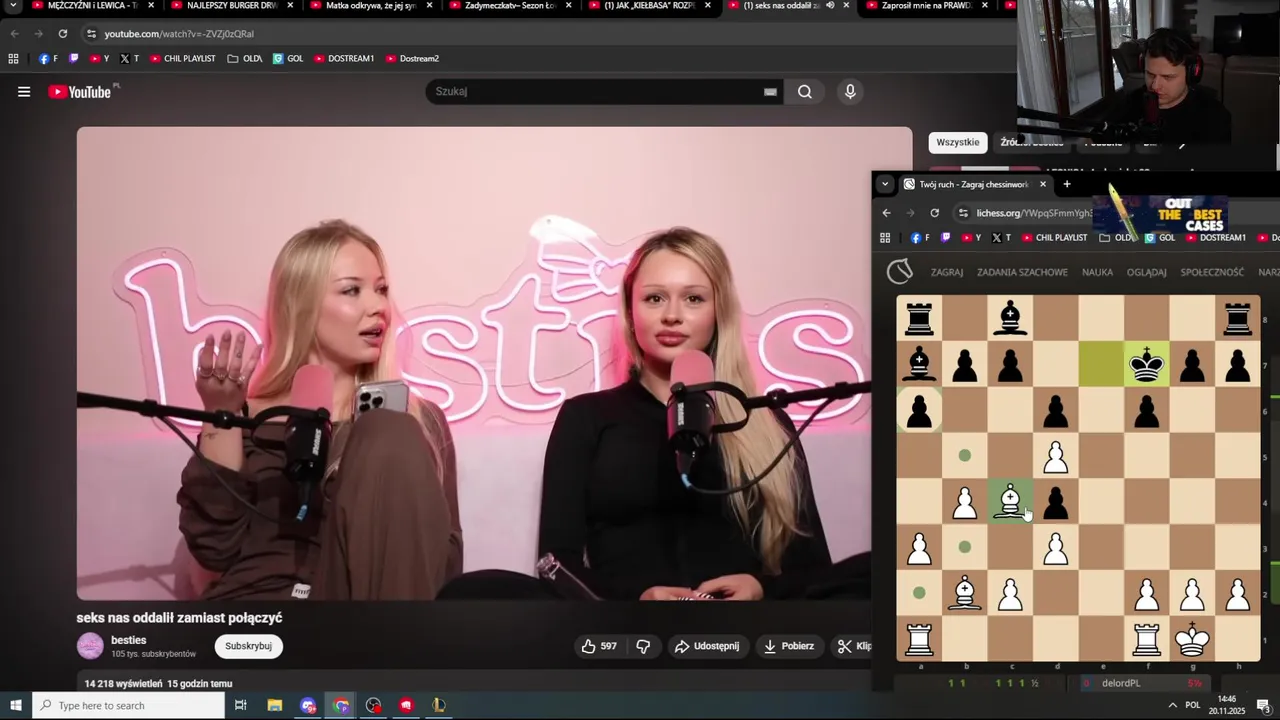
Task: Go back in the YouTube browser window
Action: point(14,34)
